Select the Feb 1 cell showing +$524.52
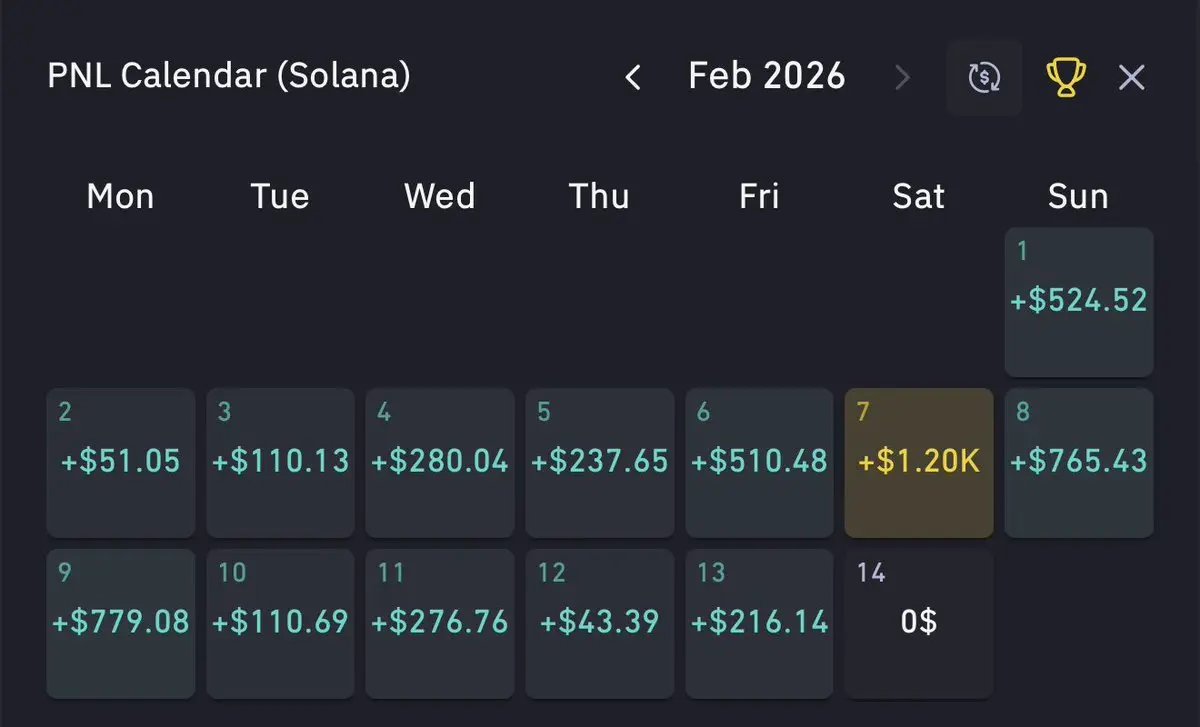This screenshot has width=1200, height=727. click(1079, 302)
